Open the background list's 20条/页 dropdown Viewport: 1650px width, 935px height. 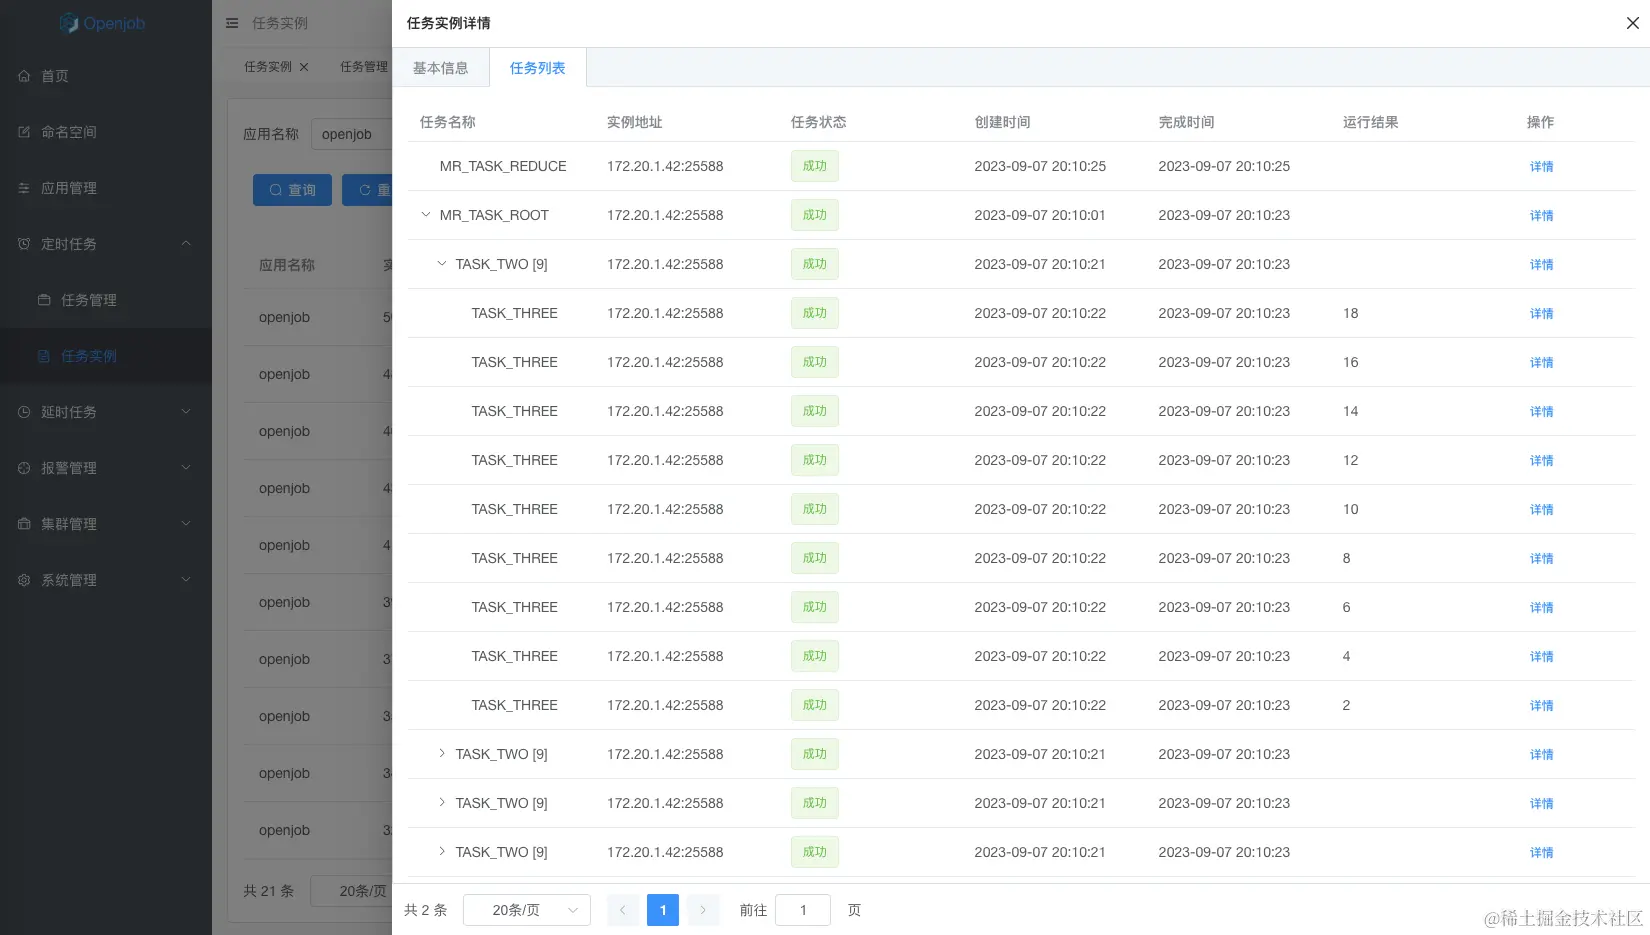351,891
